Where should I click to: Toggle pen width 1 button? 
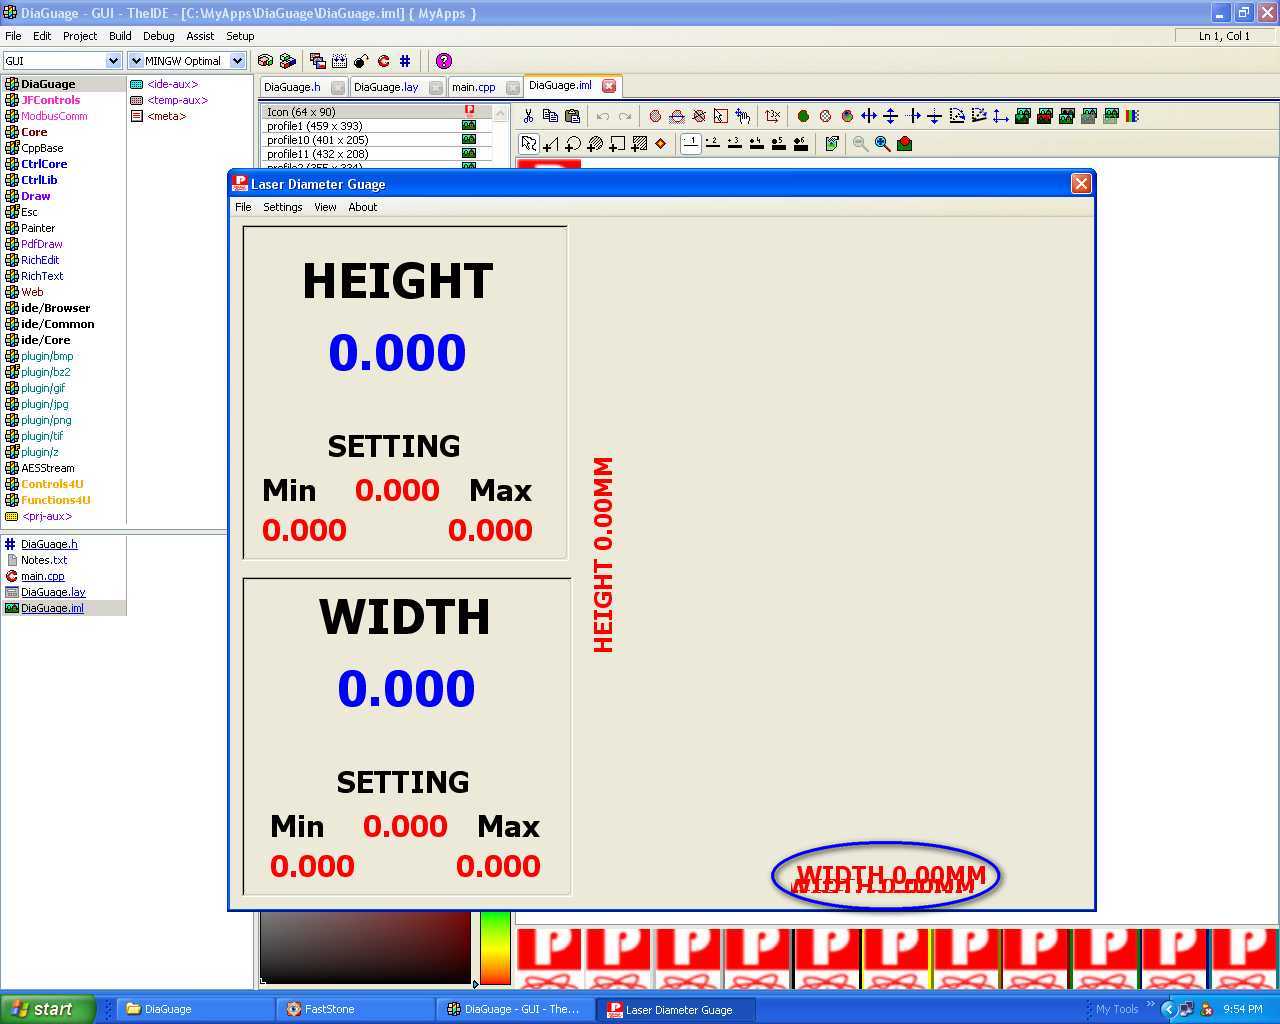[x=690, y=144]
